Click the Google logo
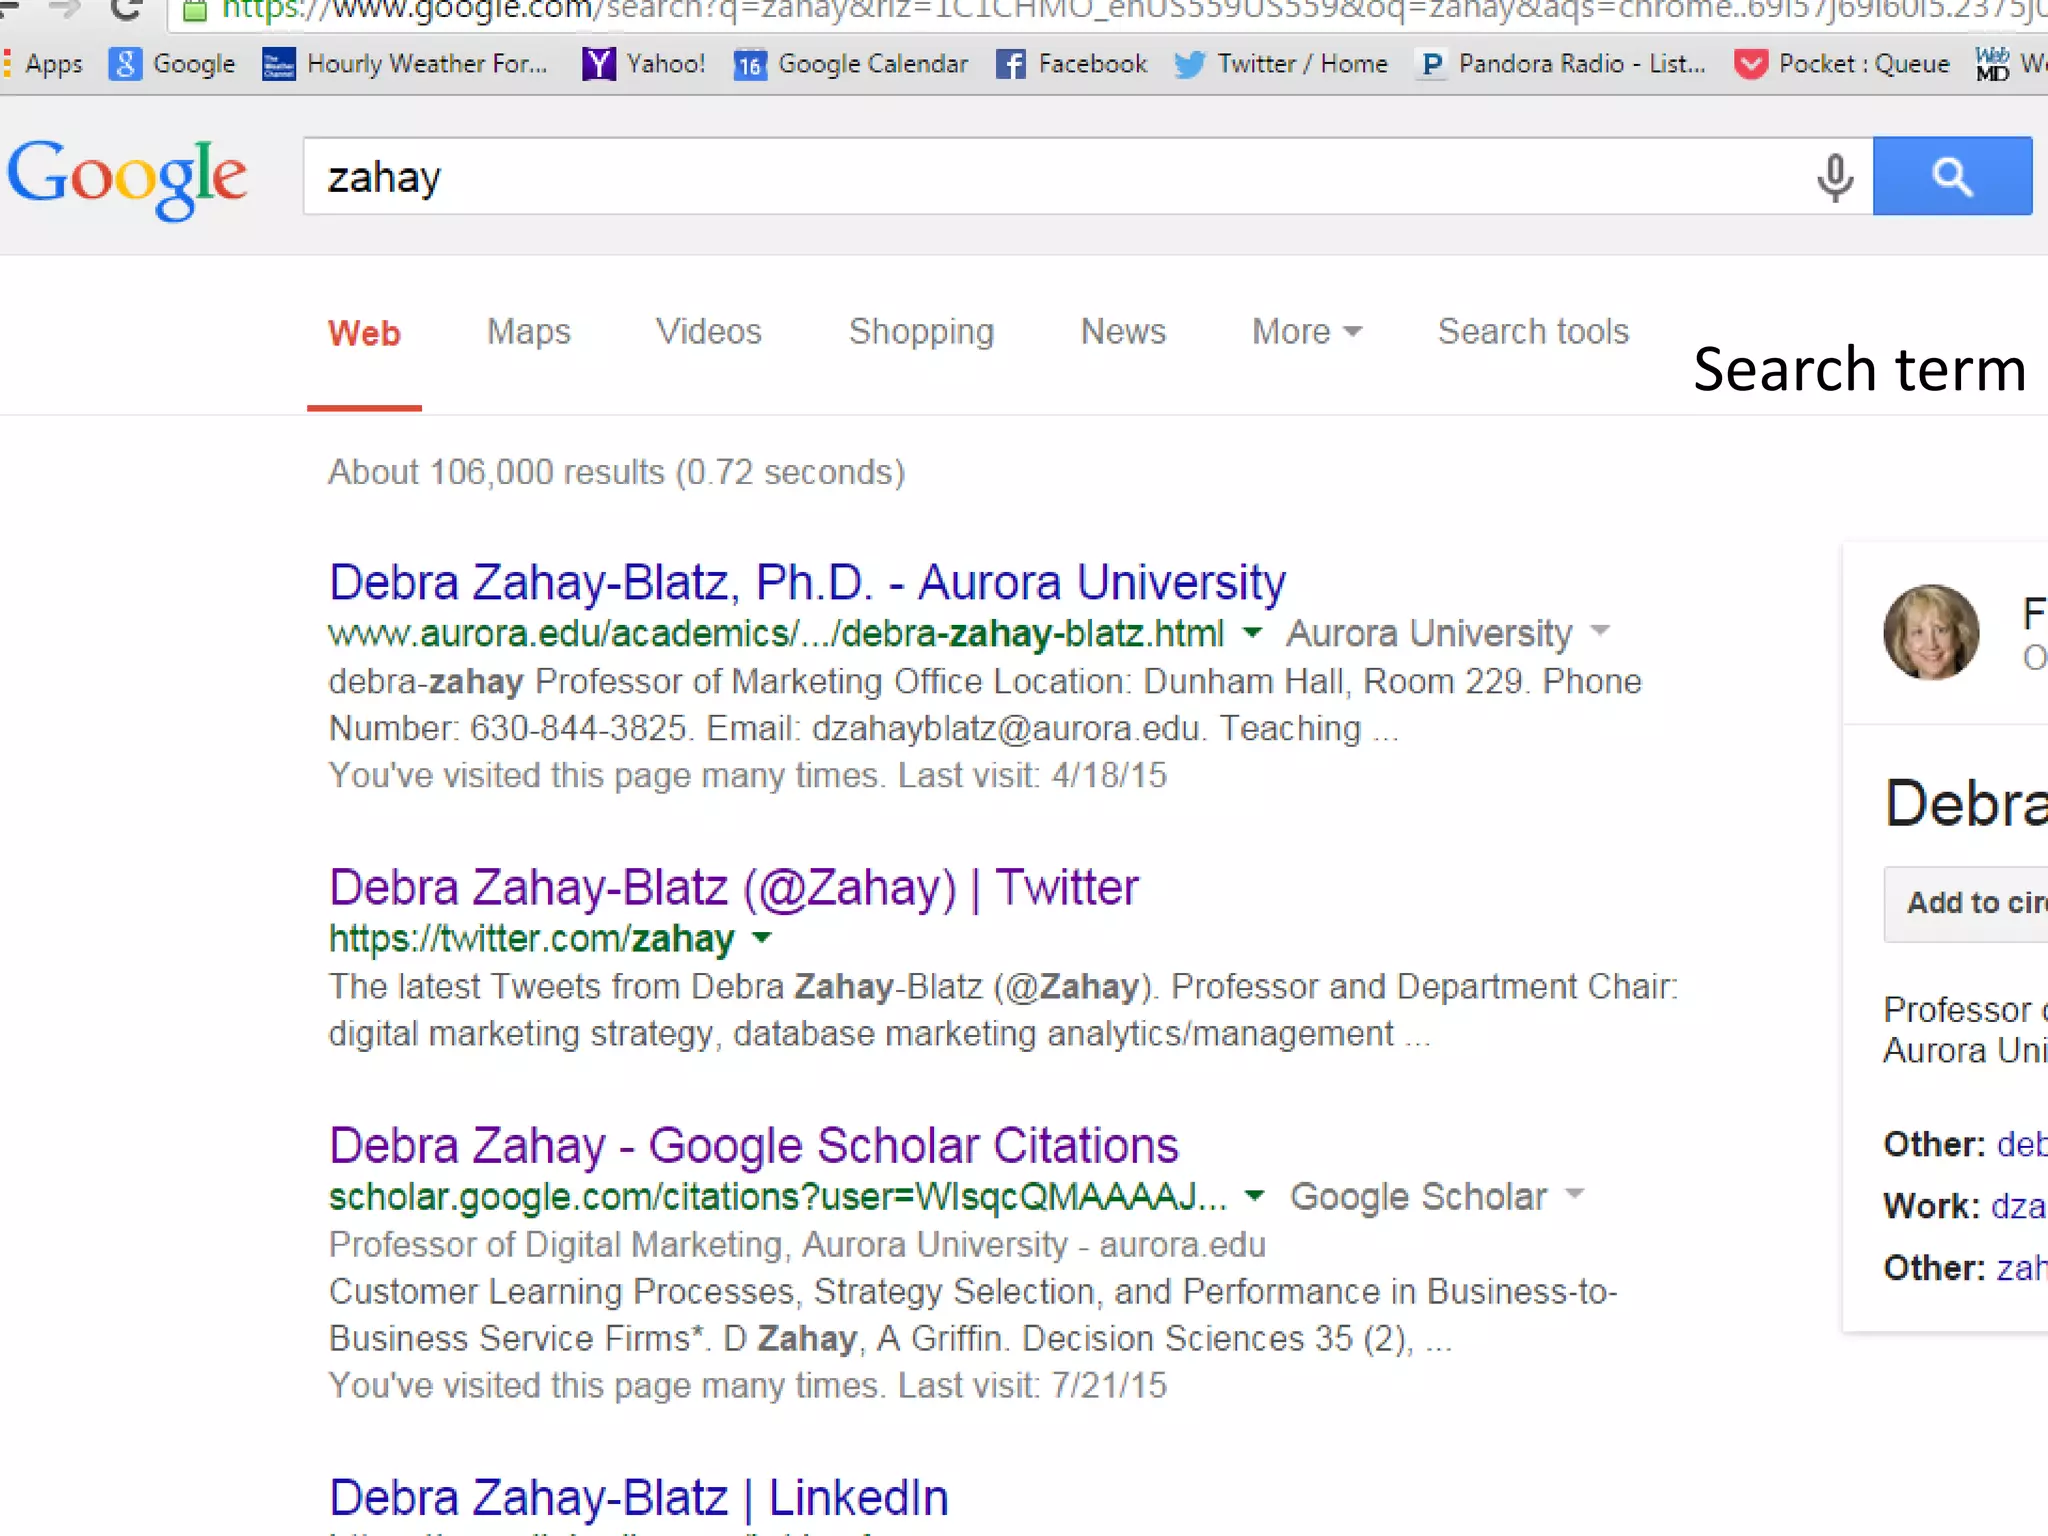 tap(127, 179)
